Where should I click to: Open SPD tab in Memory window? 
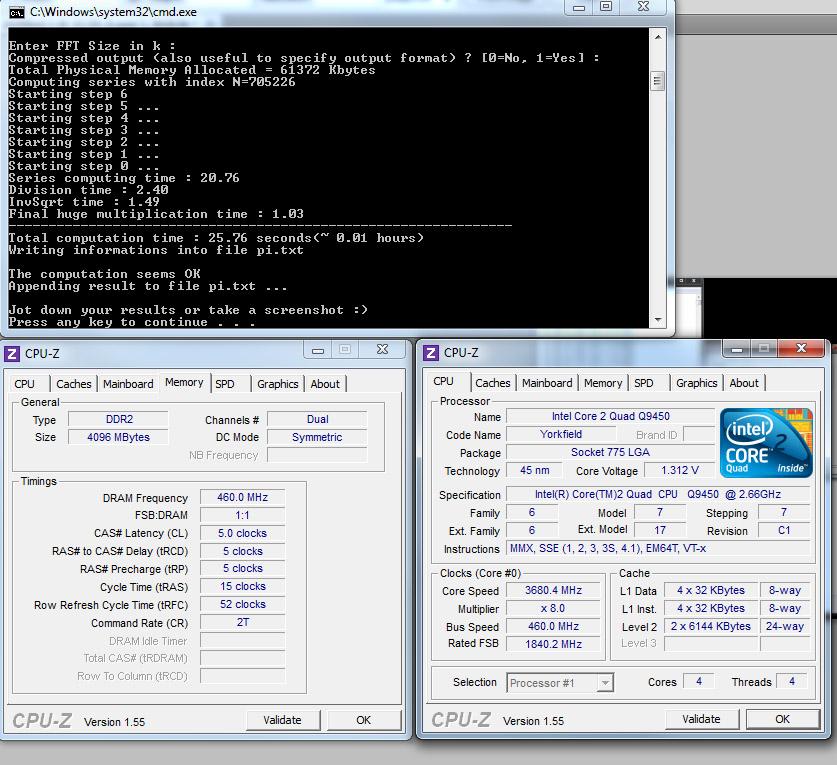[225, 384]
